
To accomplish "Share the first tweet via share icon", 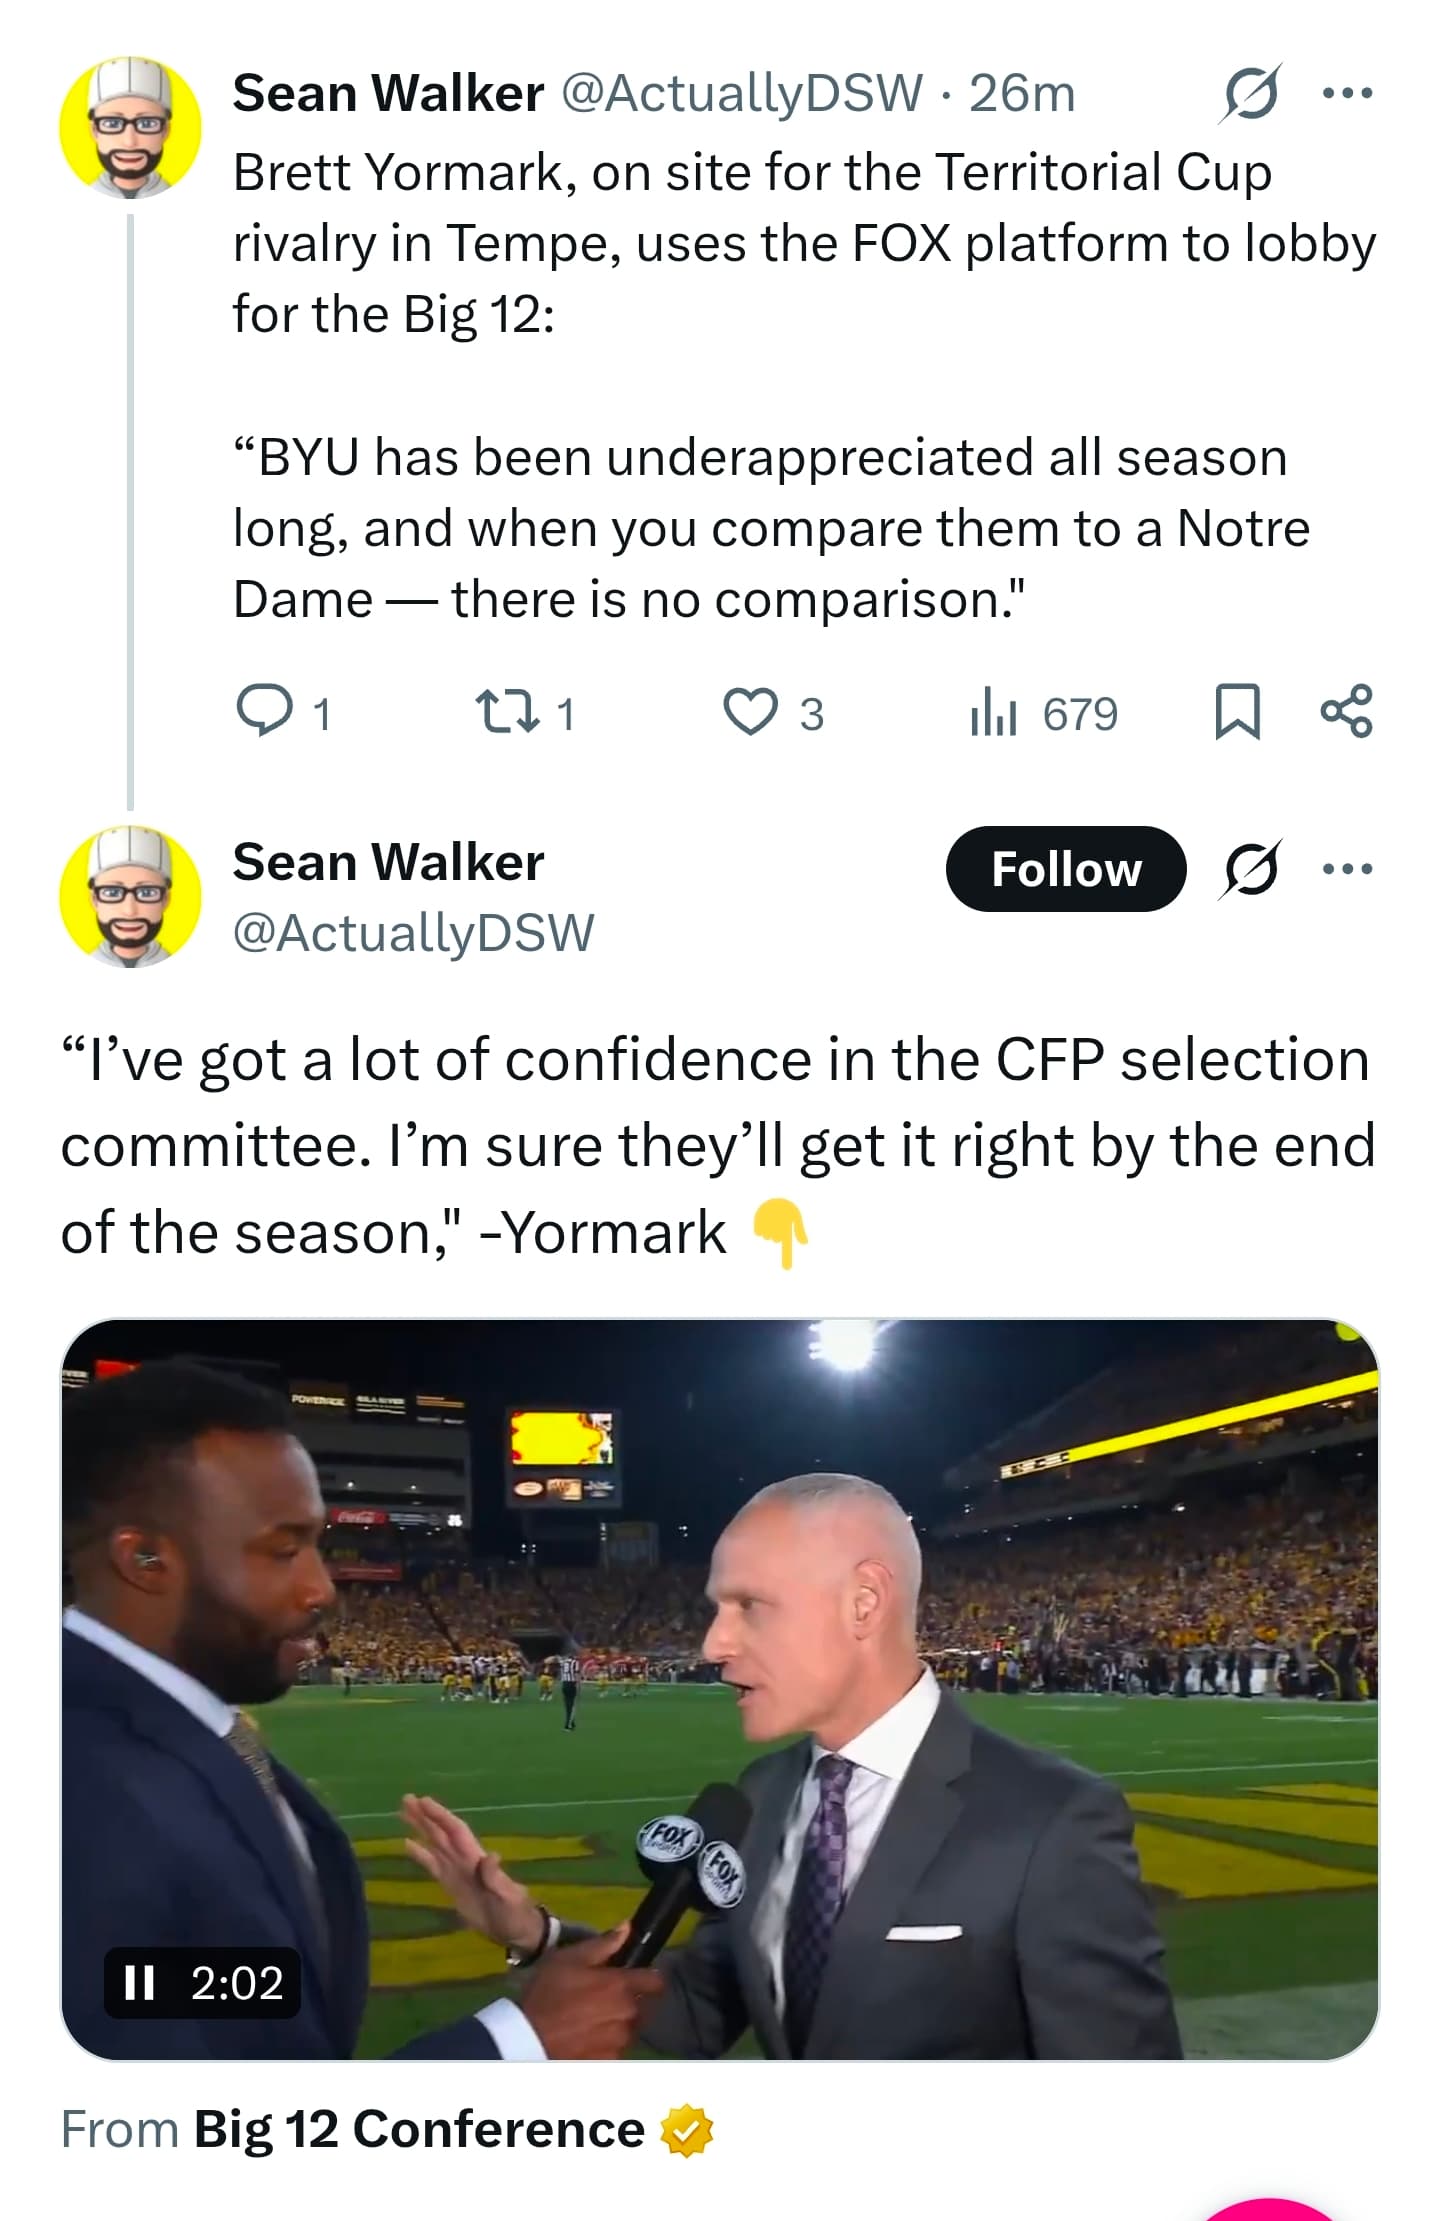I will click(x=1346, y=712).
